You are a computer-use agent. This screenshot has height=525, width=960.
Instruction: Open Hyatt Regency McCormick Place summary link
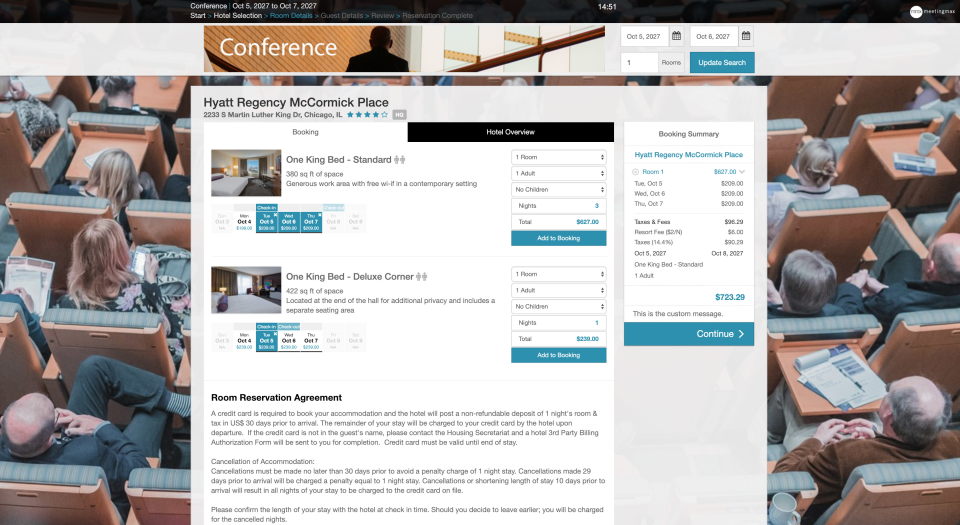click(x=688, y=155)
